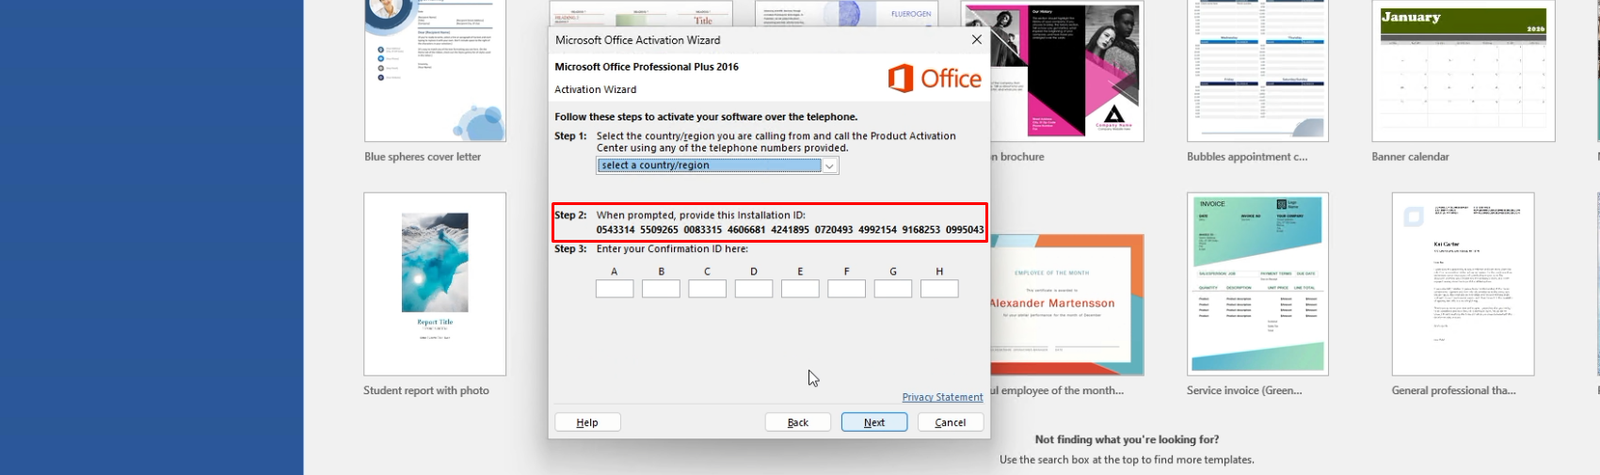Click 'Banner calendar' label

(x=1410, y=157)
